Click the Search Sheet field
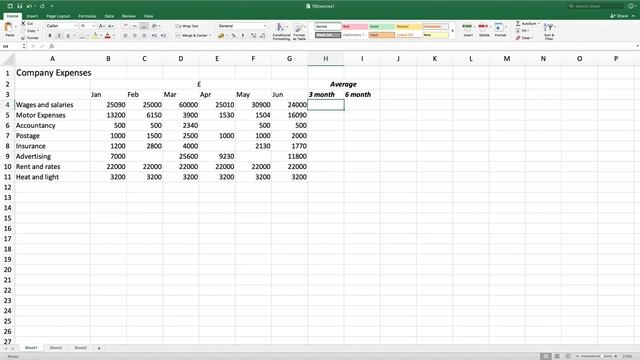This screenshot has height=360, width=640. 596,6
